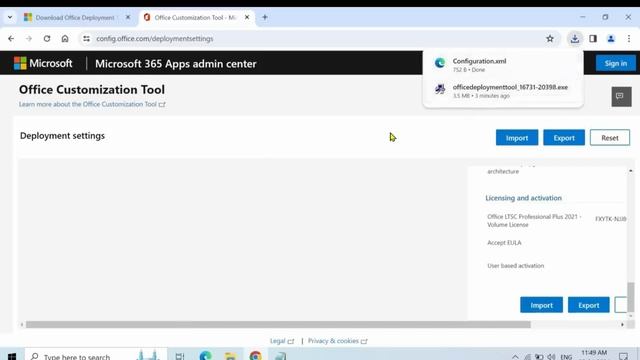Open the Privacy & cookies link
This screenshot has width=640, height=360.
click(x=338, y=341)
